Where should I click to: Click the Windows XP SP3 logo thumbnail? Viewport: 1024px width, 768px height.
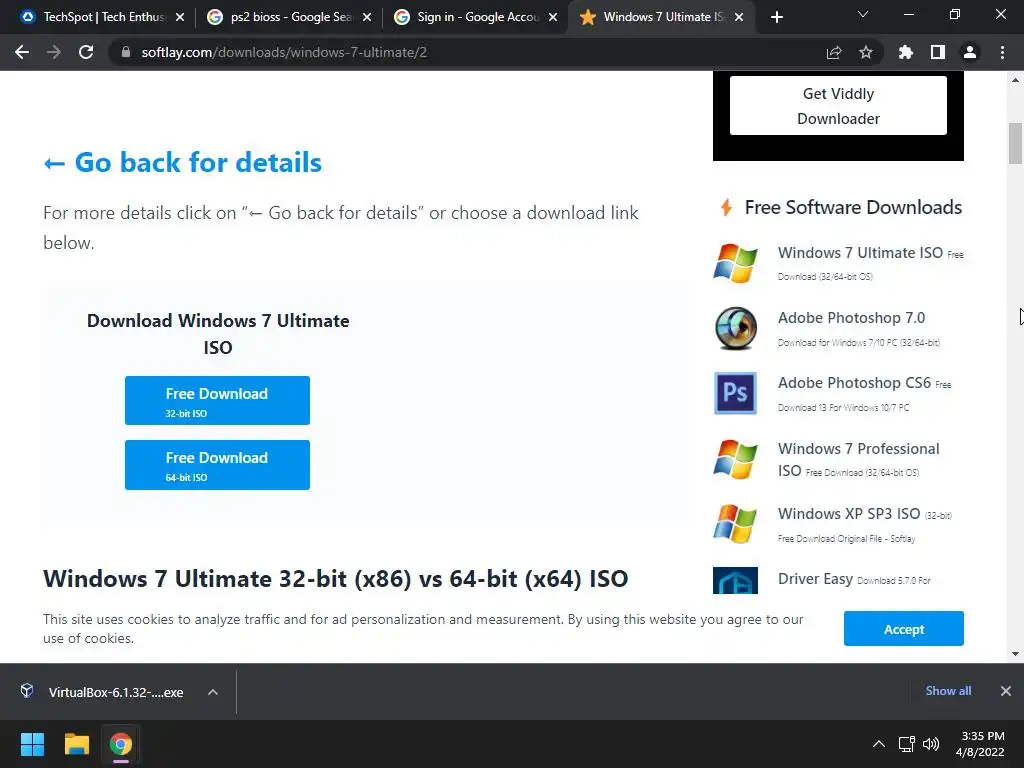tap(735, 524)
